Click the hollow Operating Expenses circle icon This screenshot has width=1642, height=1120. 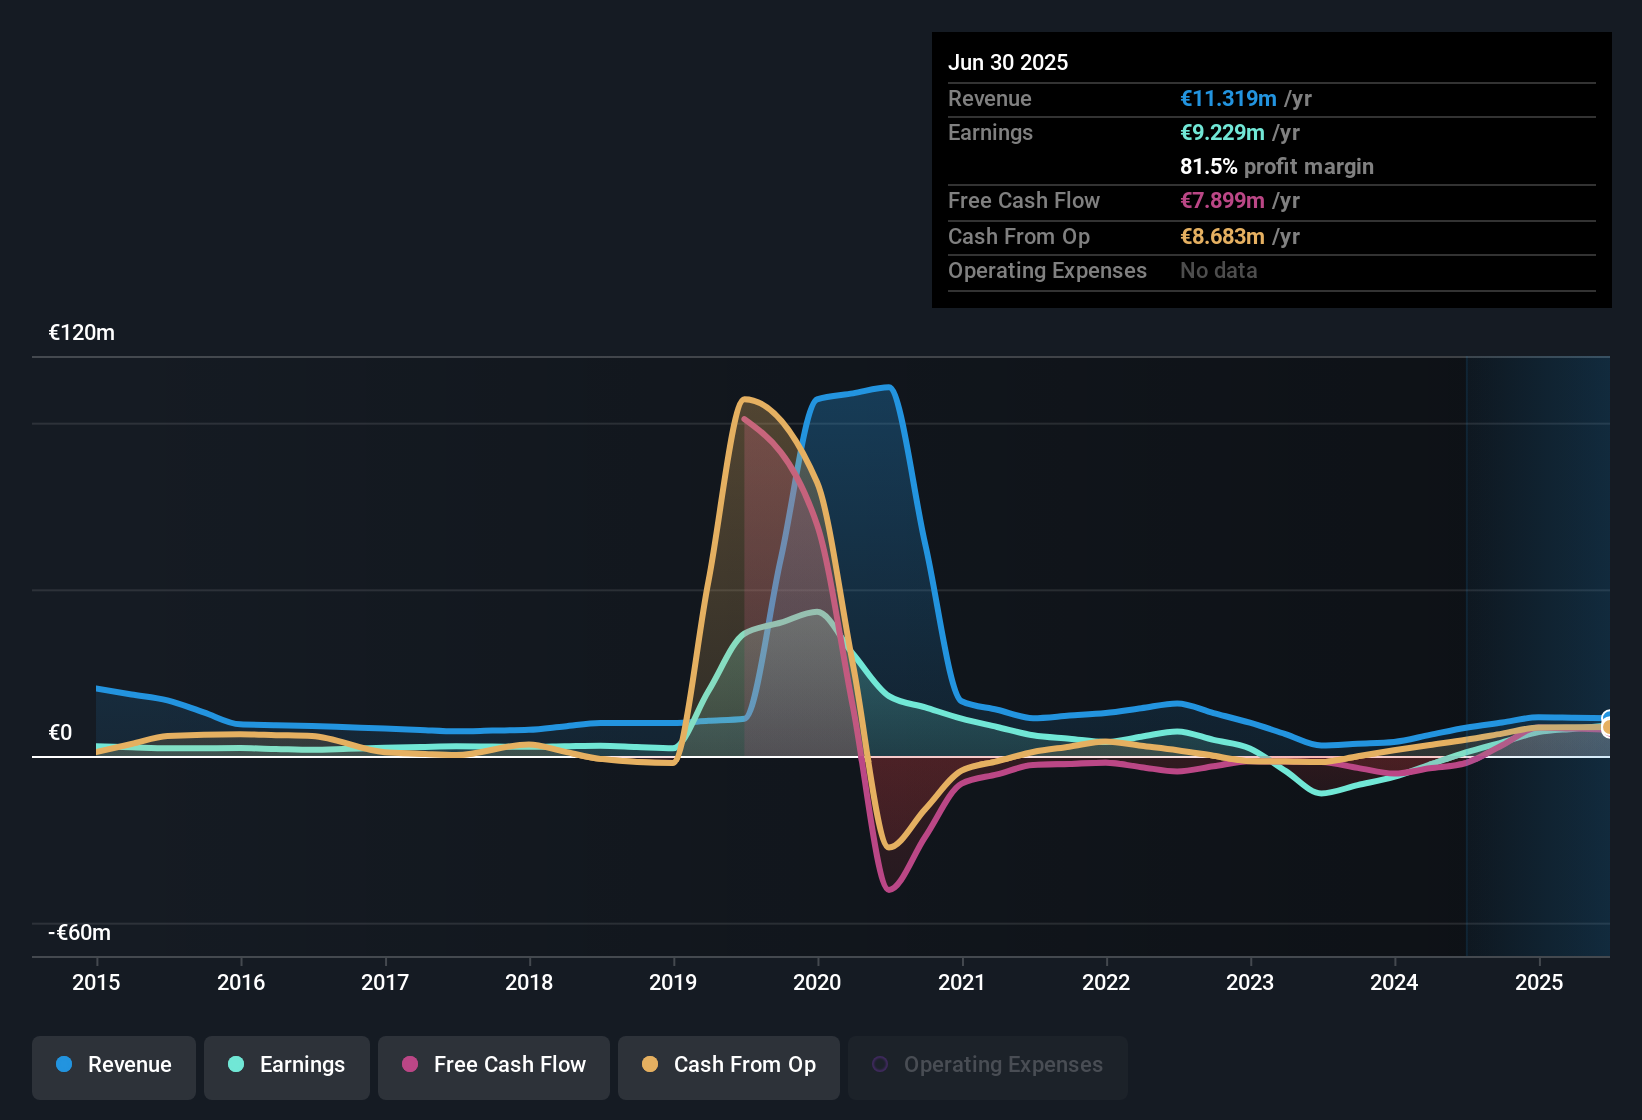pos(880,1063)
